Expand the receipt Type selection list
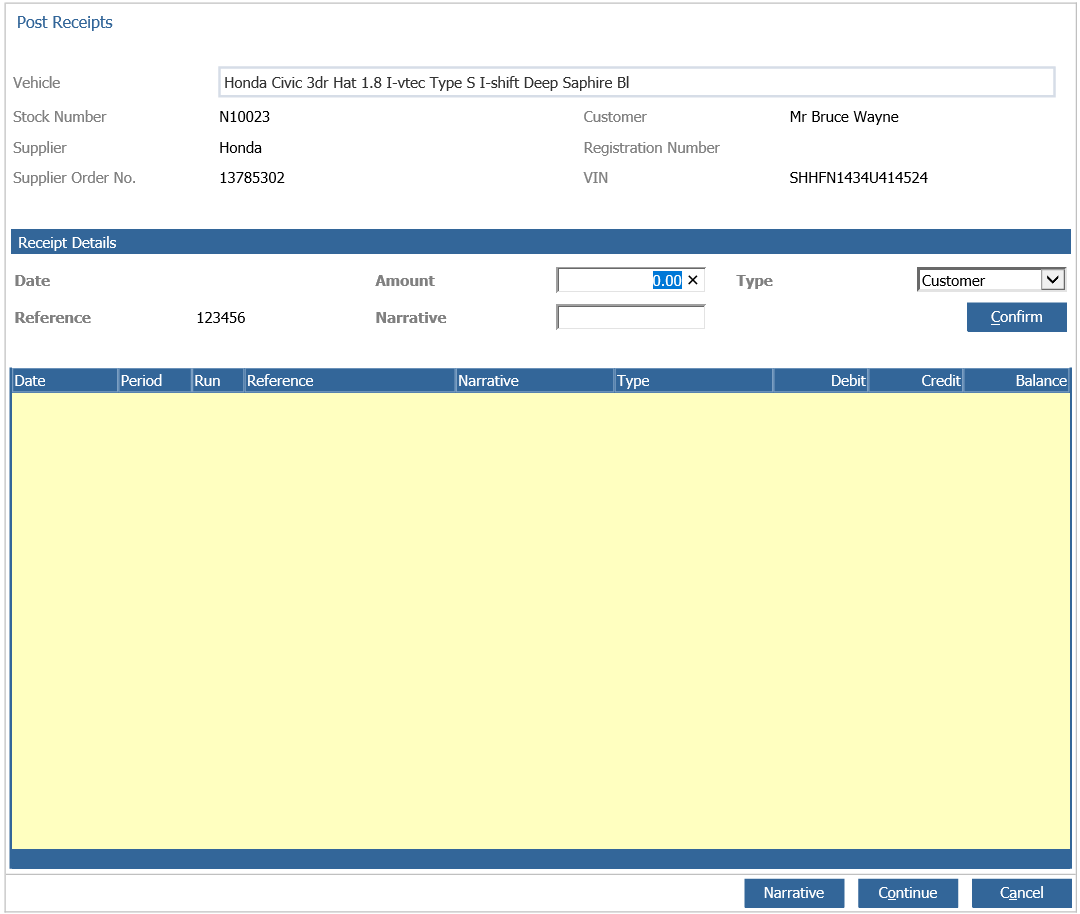The width and height of the screenshot is (1080, 914). point(1055,279)
